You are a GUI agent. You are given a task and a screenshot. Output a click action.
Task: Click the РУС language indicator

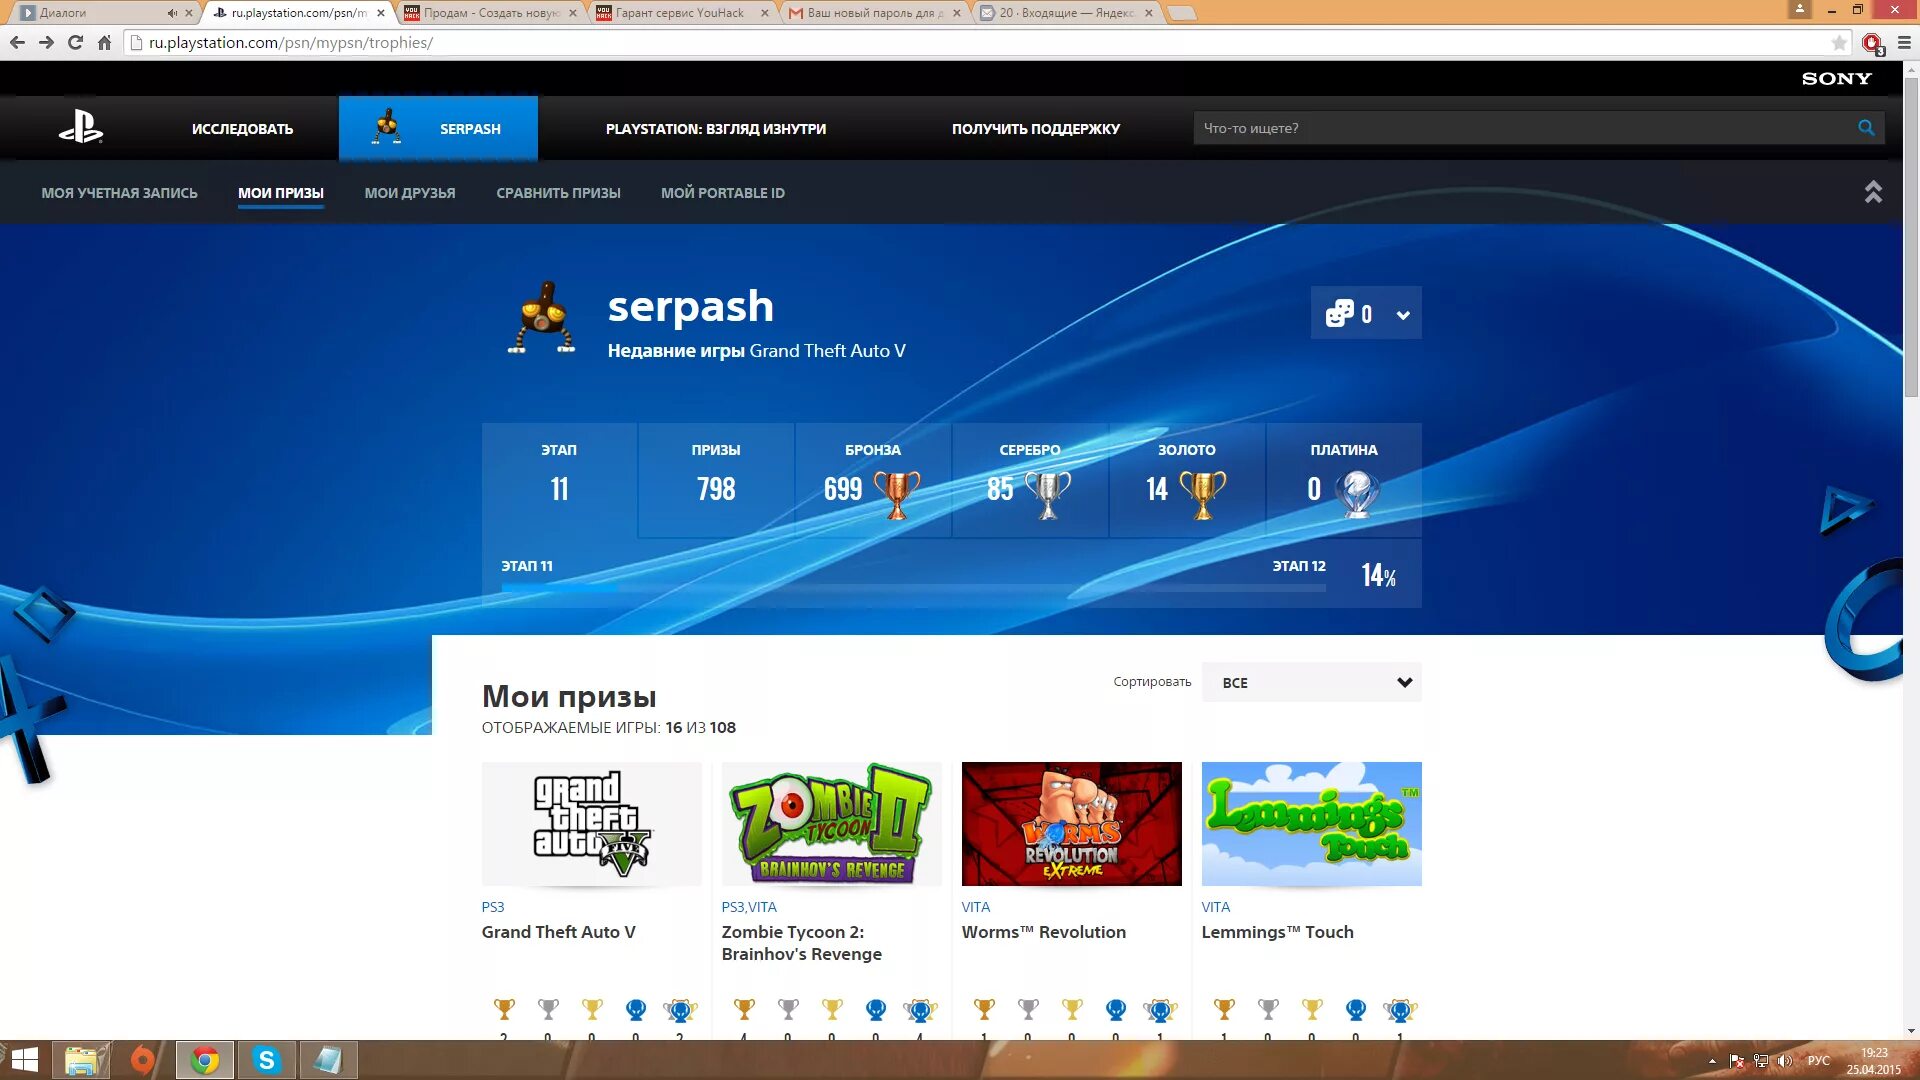[1819, 1061]
